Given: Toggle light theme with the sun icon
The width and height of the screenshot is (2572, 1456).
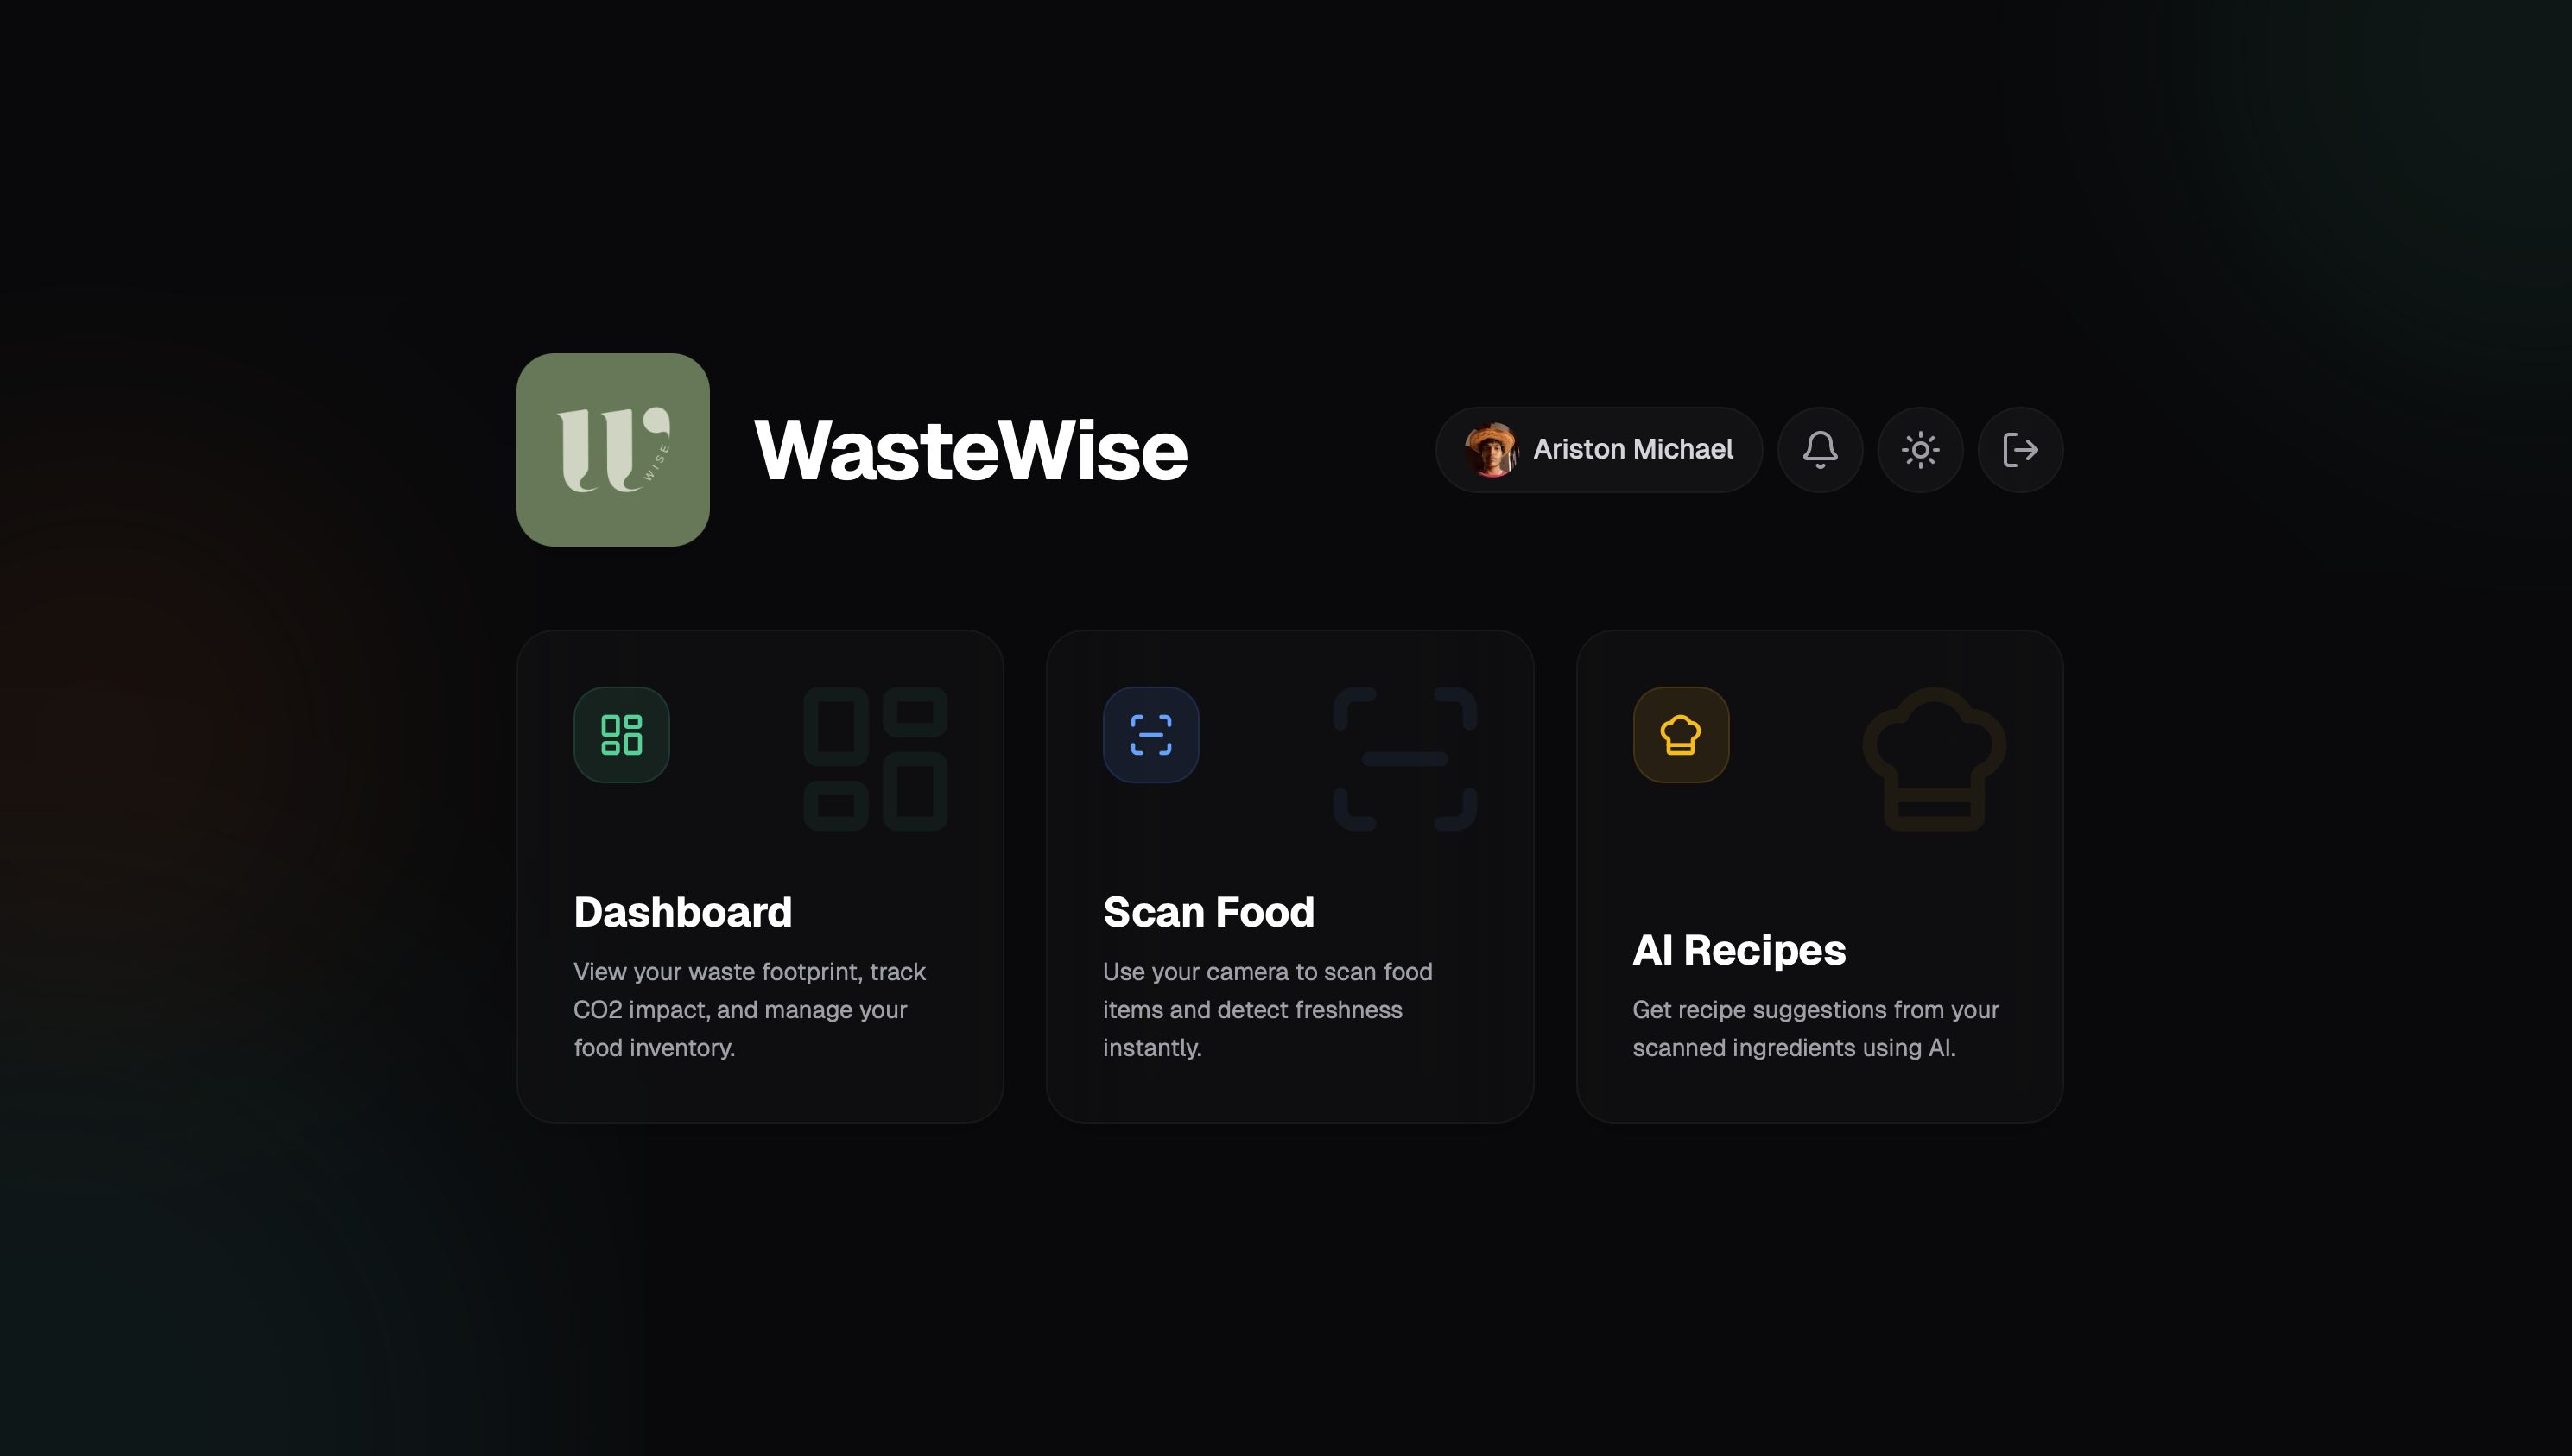Looking at the screenshot, I should pos(1919,449).
